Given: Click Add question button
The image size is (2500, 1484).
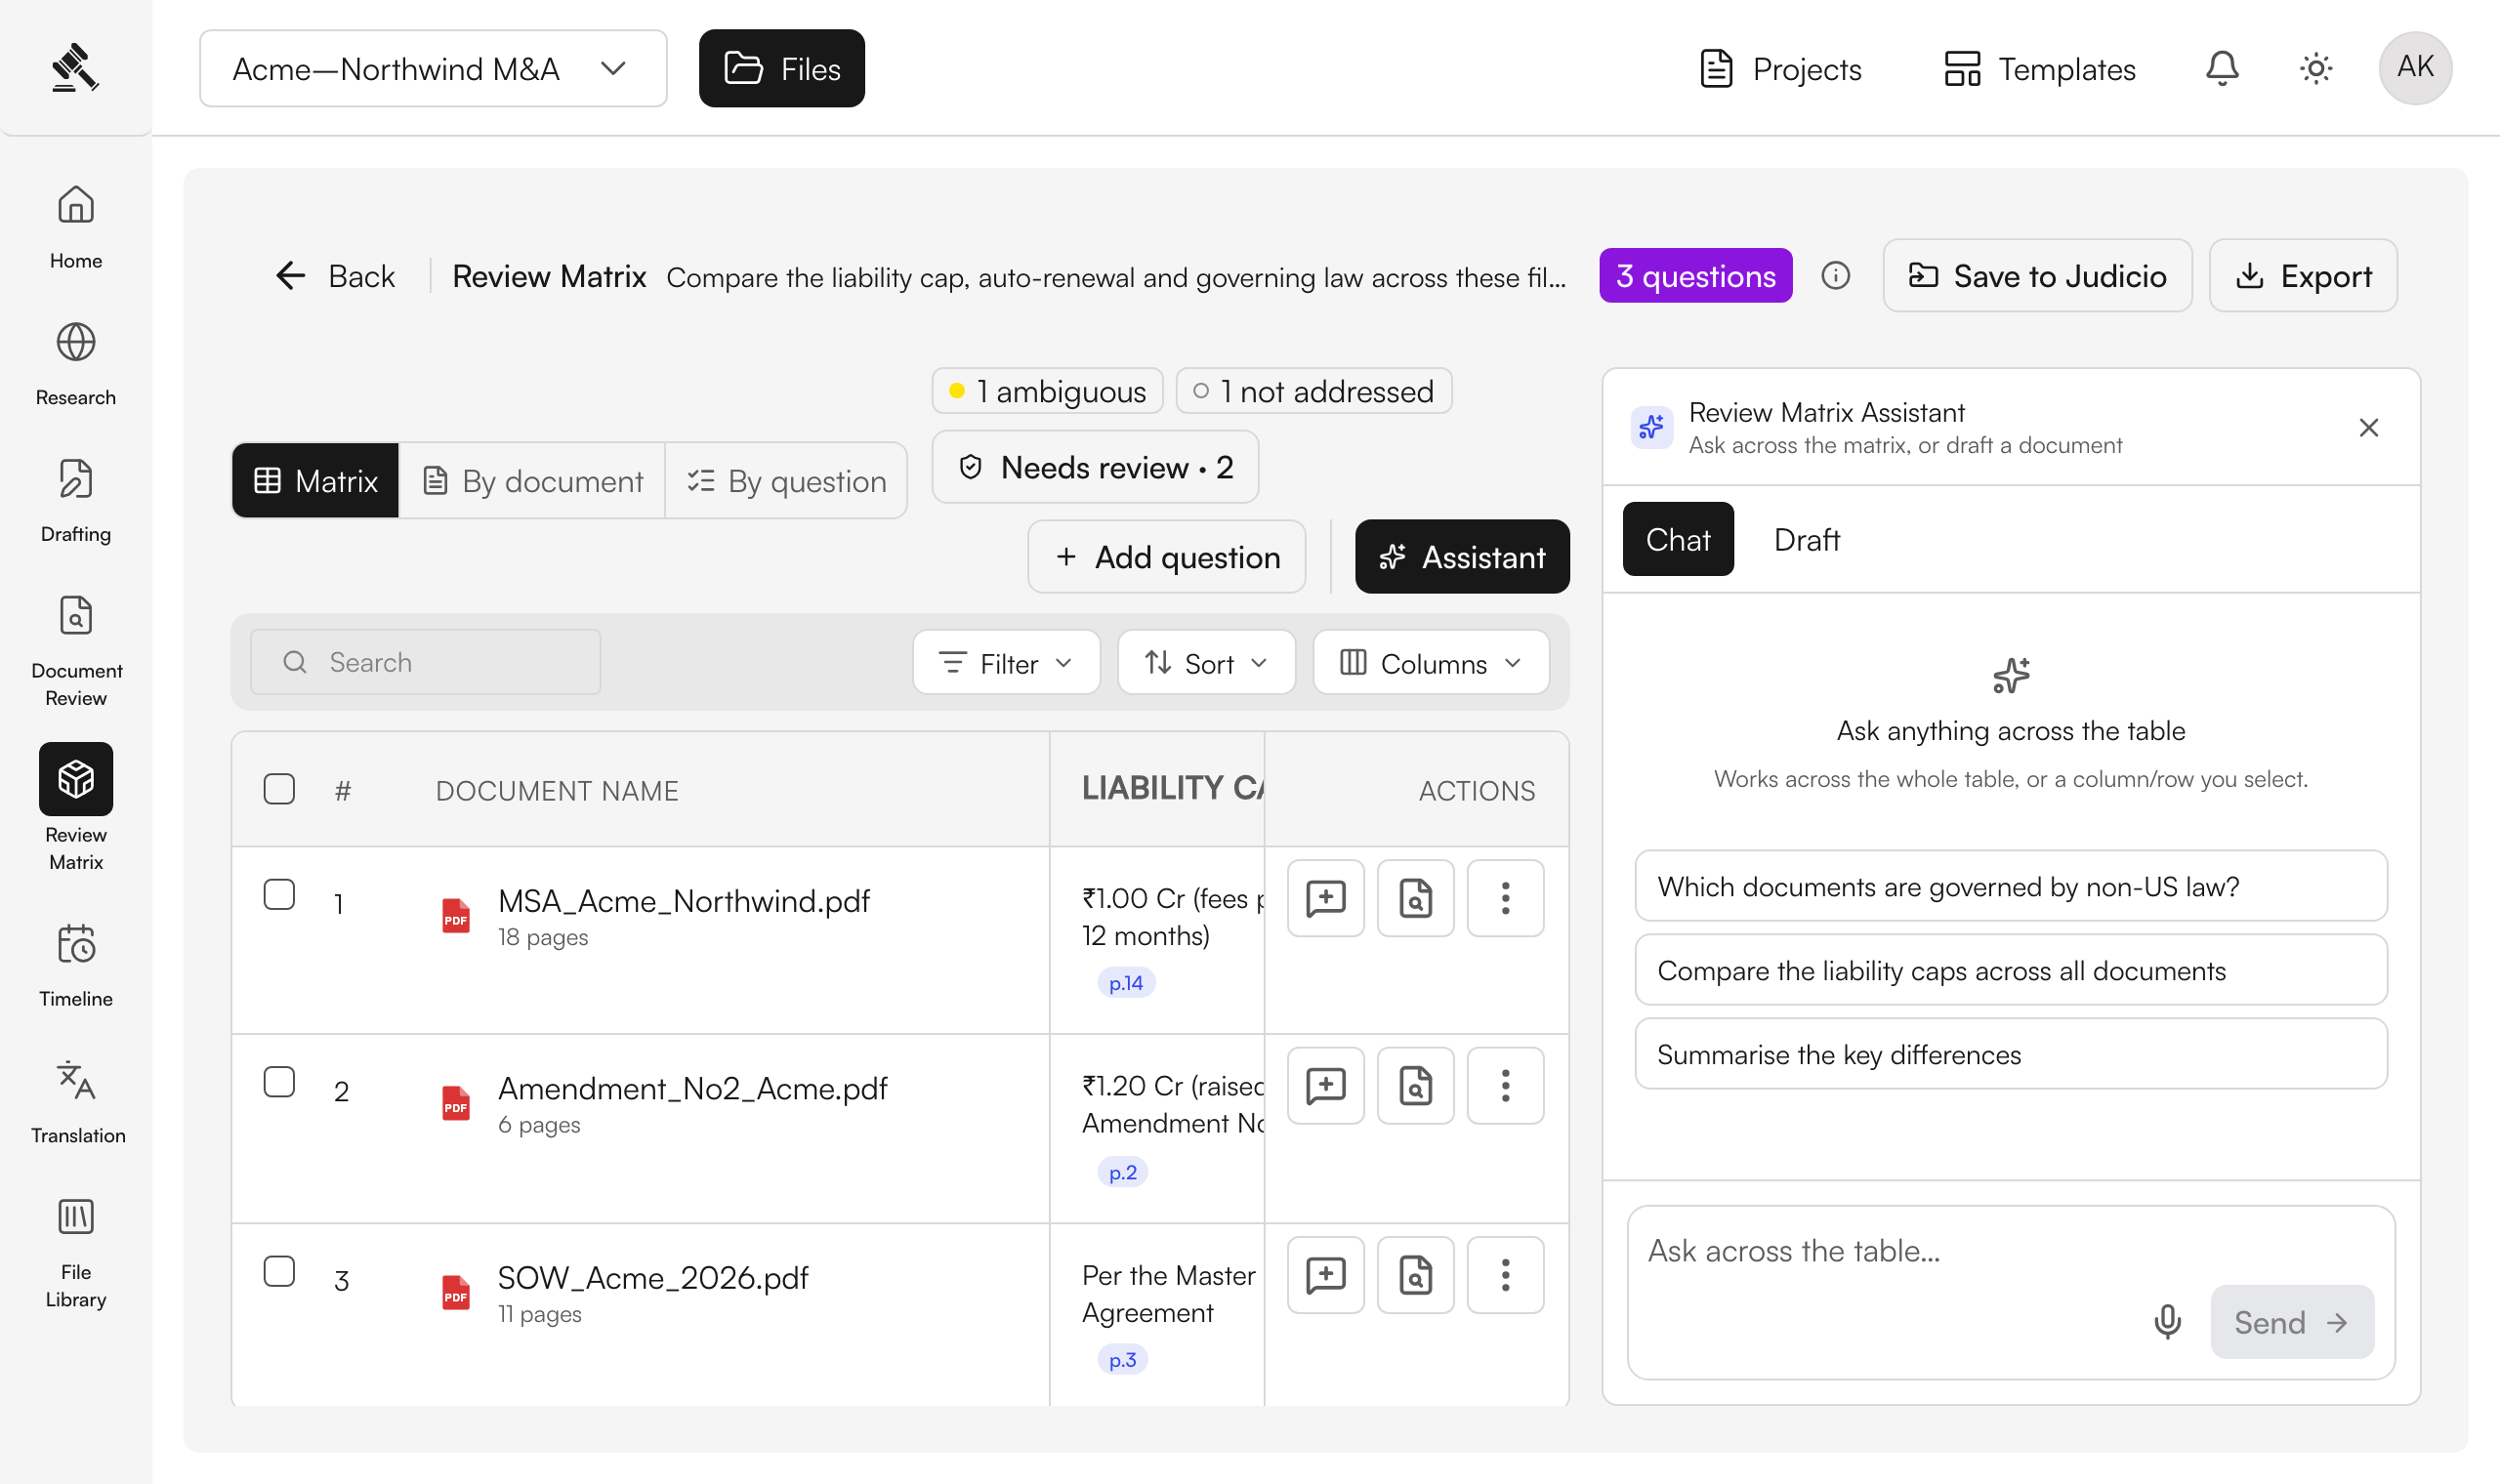Looking at the screenshot, I should tap(1167, 557).
